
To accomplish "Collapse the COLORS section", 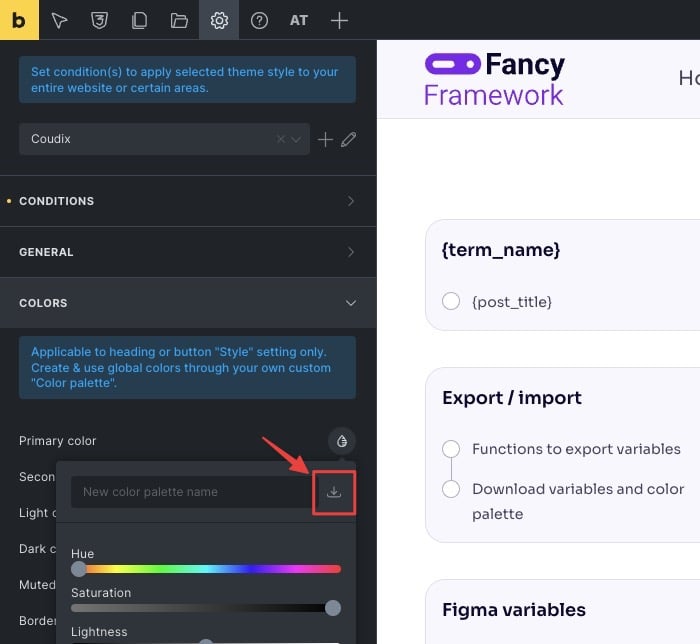I will coord(188,303).
